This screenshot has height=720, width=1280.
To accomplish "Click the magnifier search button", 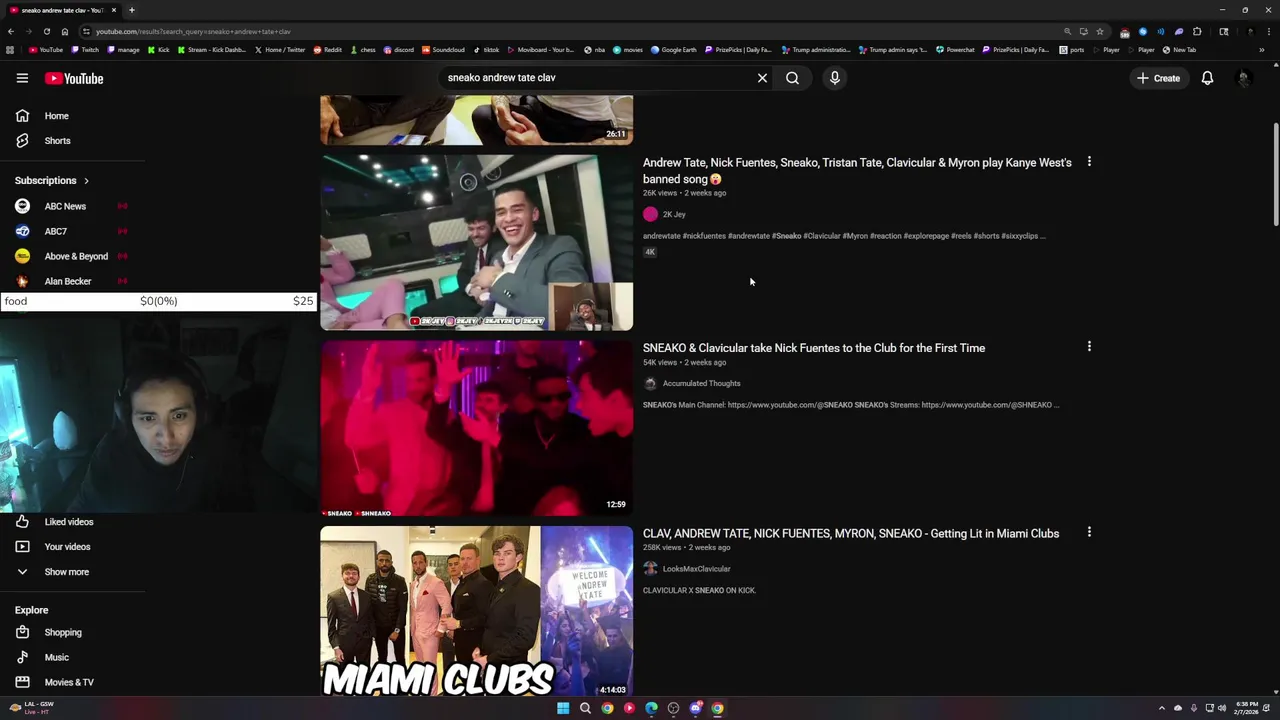I will tap(792, 78).
